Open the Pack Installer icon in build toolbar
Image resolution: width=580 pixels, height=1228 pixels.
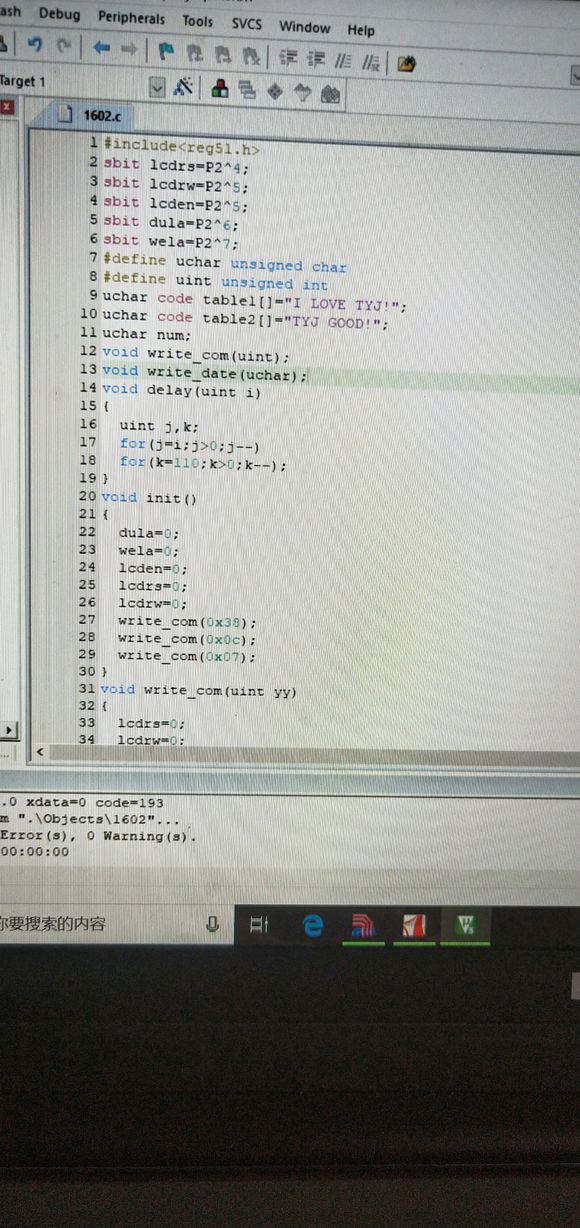tap(331, 95)
